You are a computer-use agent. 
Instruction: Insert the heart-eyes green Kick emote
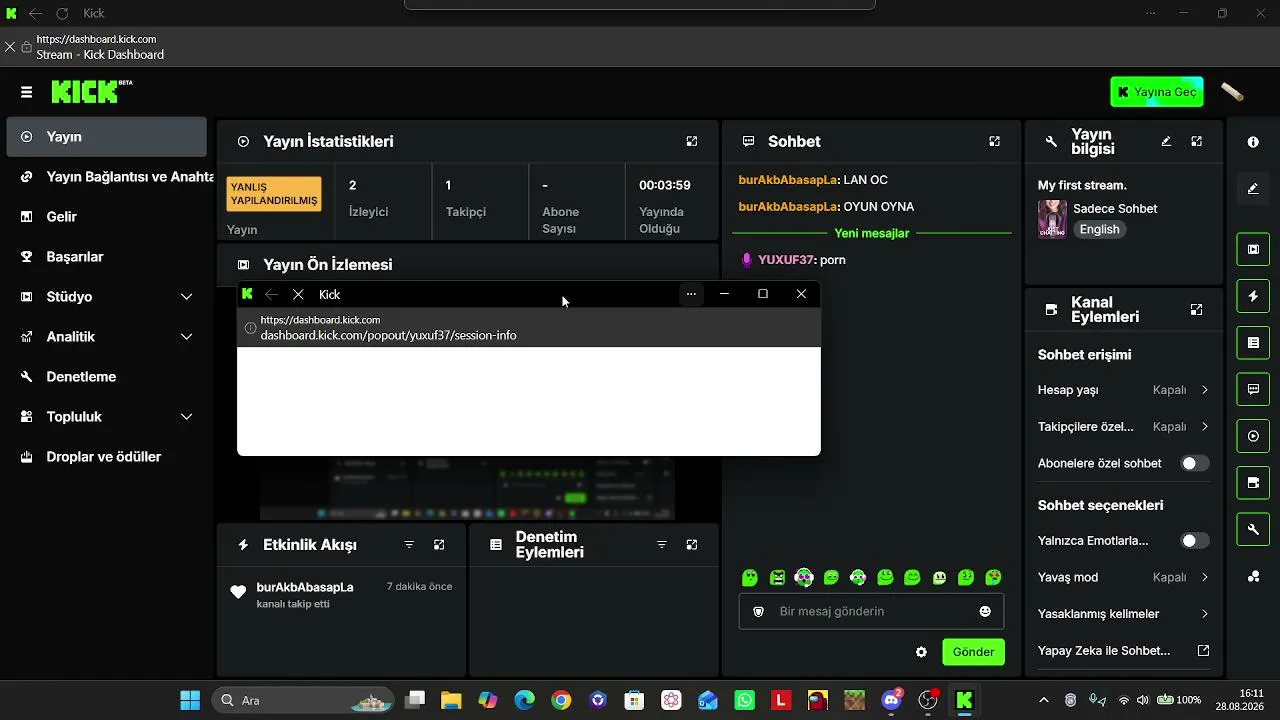pyautogui.click(x=993, y=577)
